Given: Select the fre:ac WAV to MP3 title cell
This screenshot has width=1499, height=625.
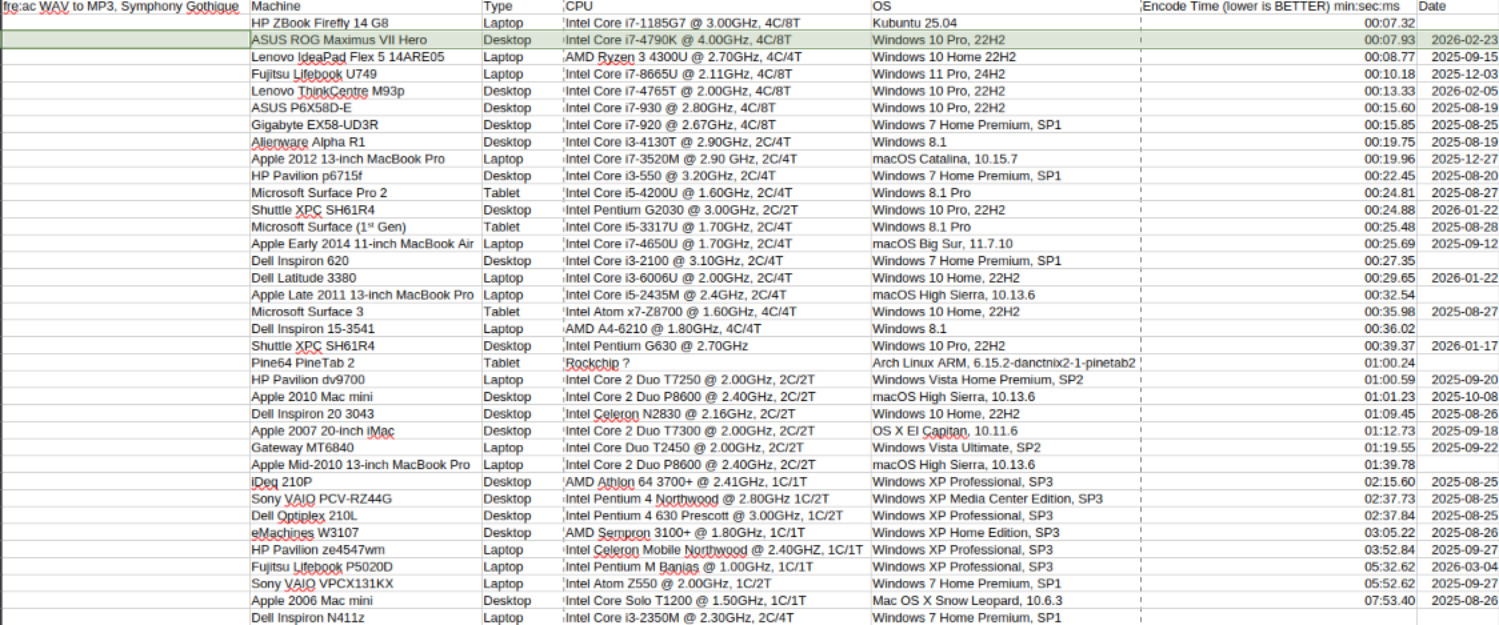Looking at the screenshot, I should (122, 6).
